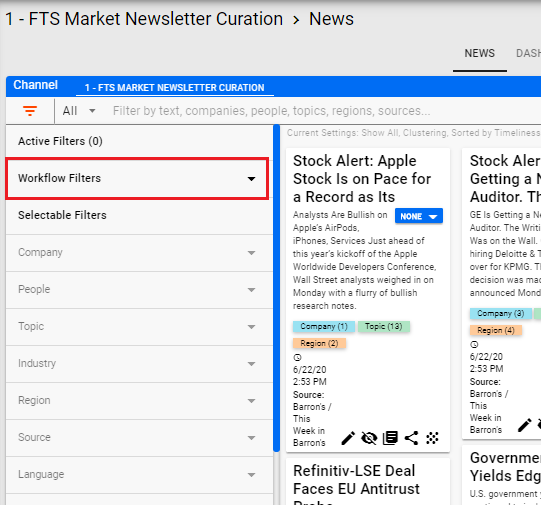
Task: Open Refinitiv-LSE Deal Faces EU Antitrust headline
Action: coord(356,484)
